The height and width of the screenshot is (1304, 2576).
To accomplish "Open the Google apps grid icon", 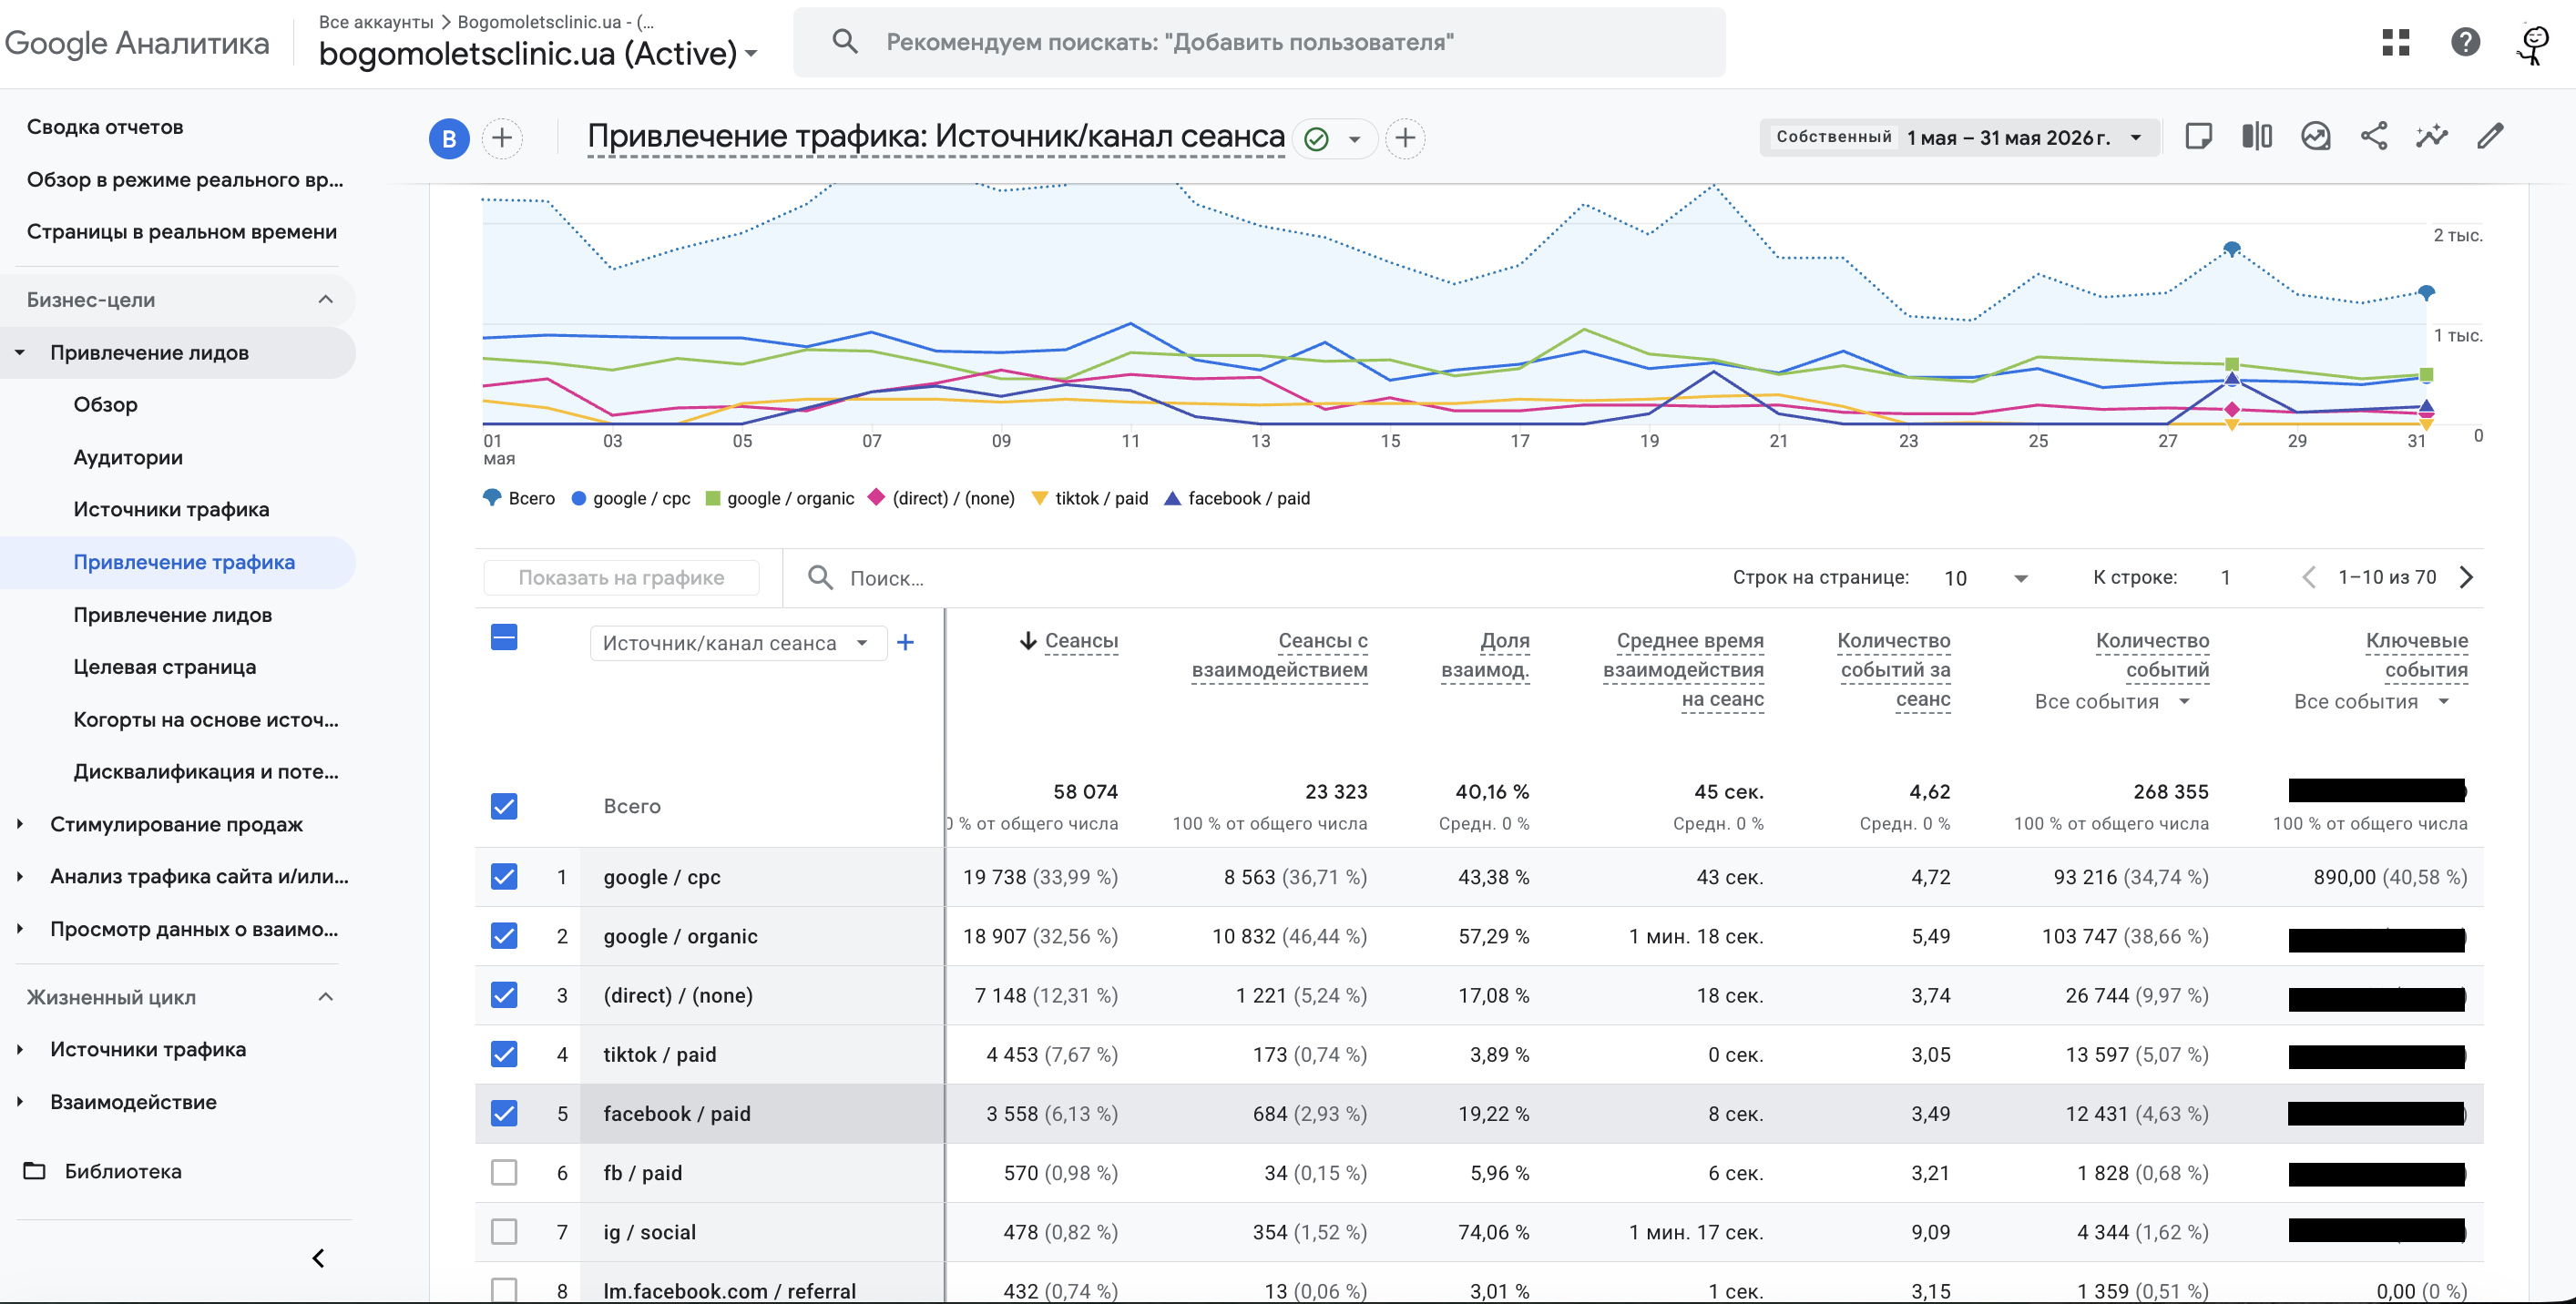I will [2395, 42].
